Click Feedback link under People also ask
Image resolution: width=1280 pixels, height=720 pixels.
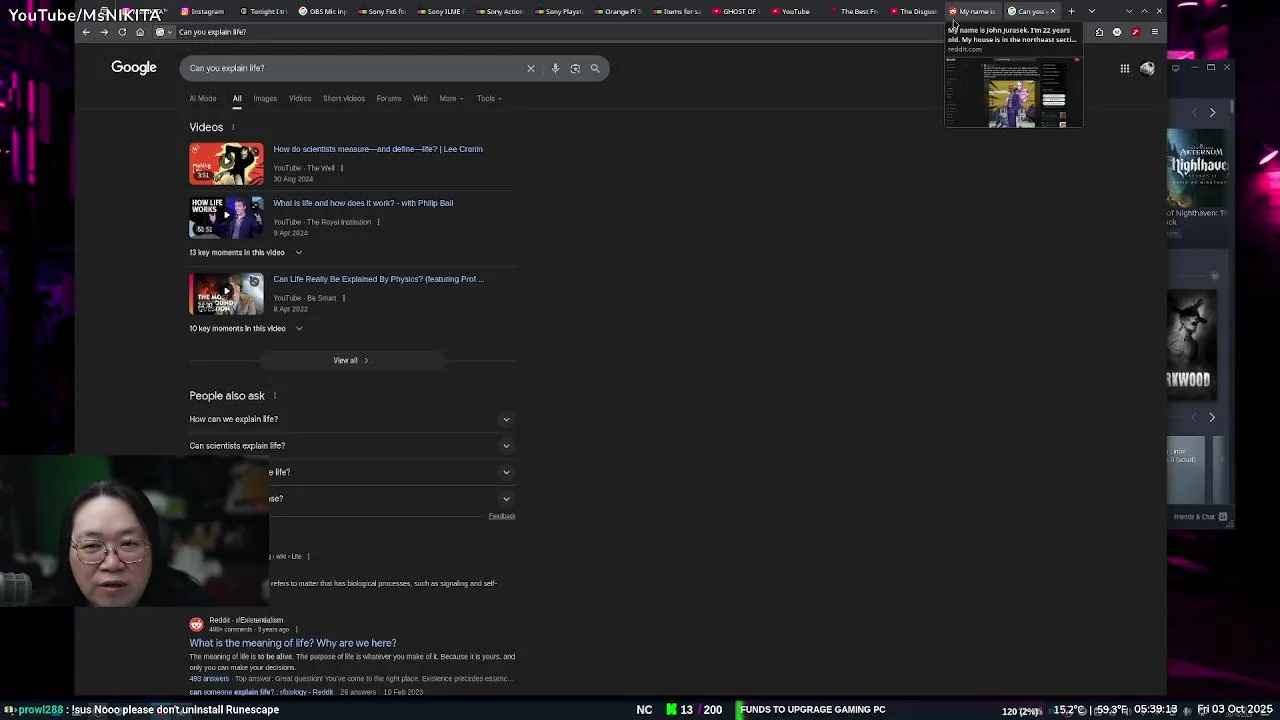pos(502,516)
